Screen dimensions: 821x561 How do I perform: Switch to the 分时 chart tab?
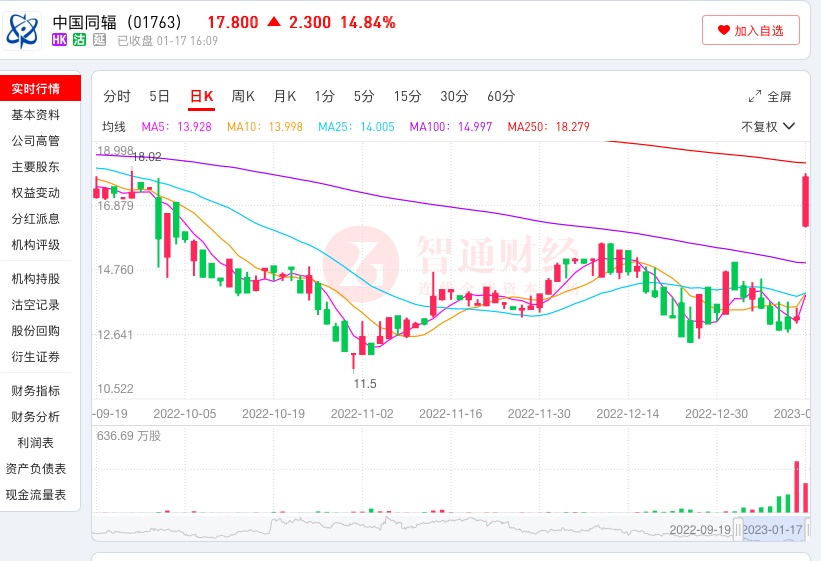click(x=117, y=96)
